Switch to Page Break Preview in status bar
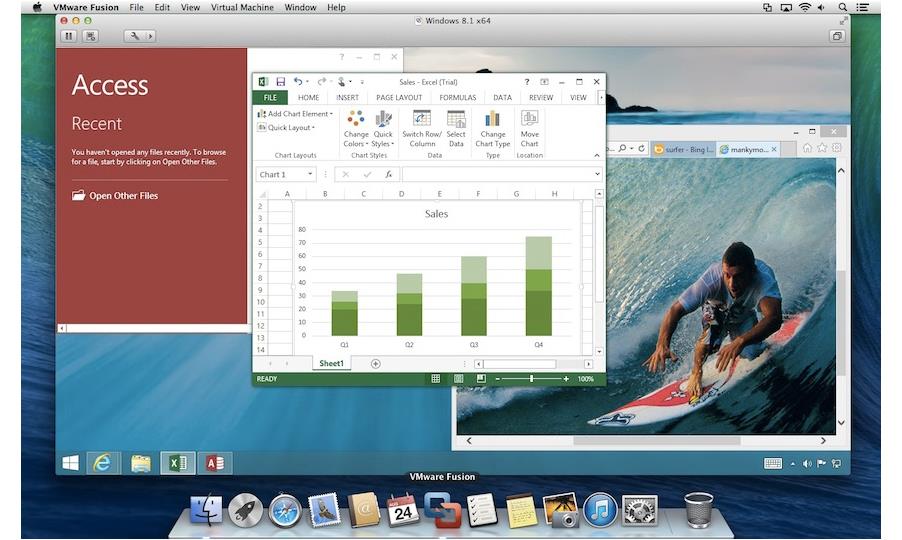This screenshot has height=540, width=902. click(x=481, y=378)
